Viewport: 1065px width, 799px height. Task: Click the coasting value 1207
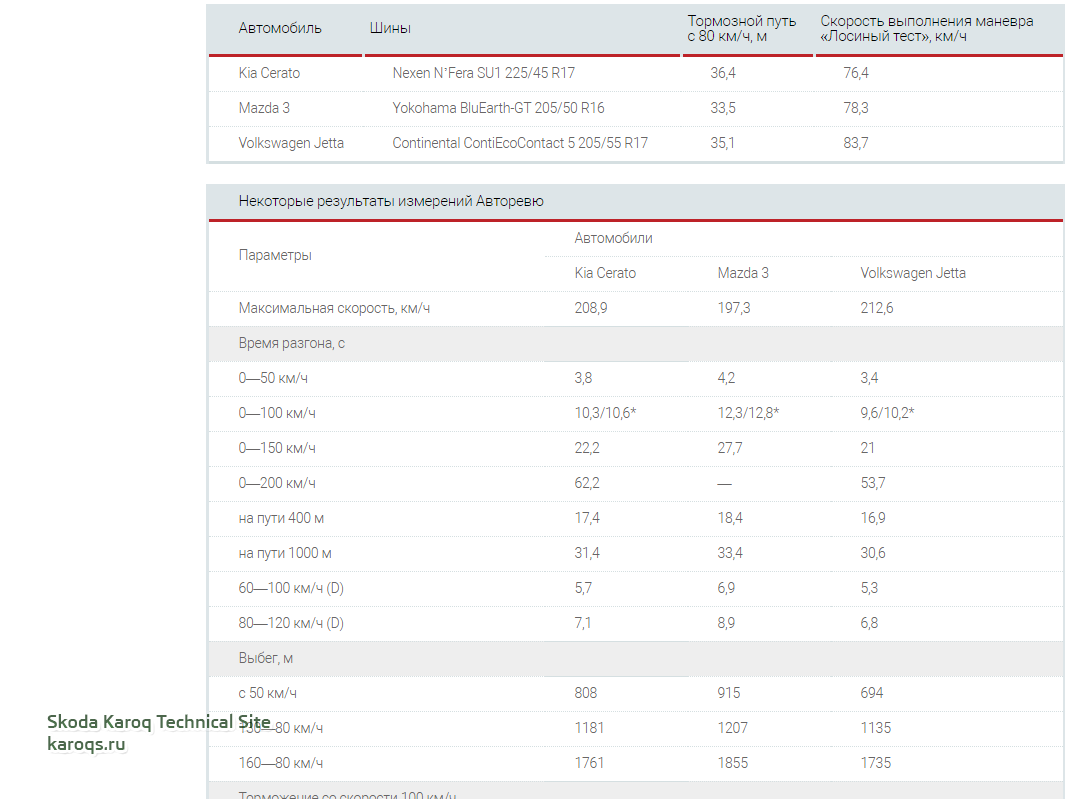[732, 728]
